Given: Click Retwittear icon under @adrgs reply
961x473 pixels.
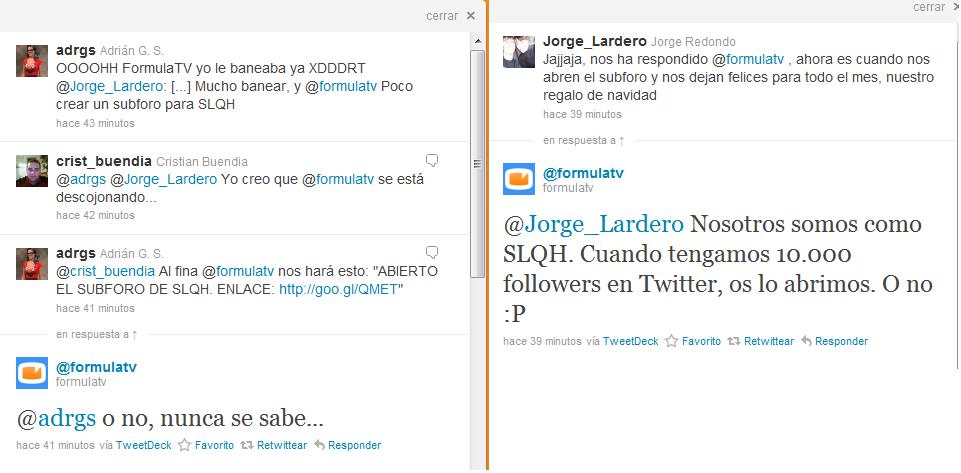Looking at the screenshot, I should [246, 445].
